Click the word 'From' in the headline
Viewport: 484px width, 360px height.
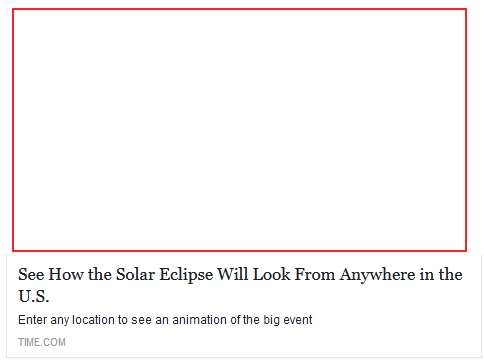point(315,275)
